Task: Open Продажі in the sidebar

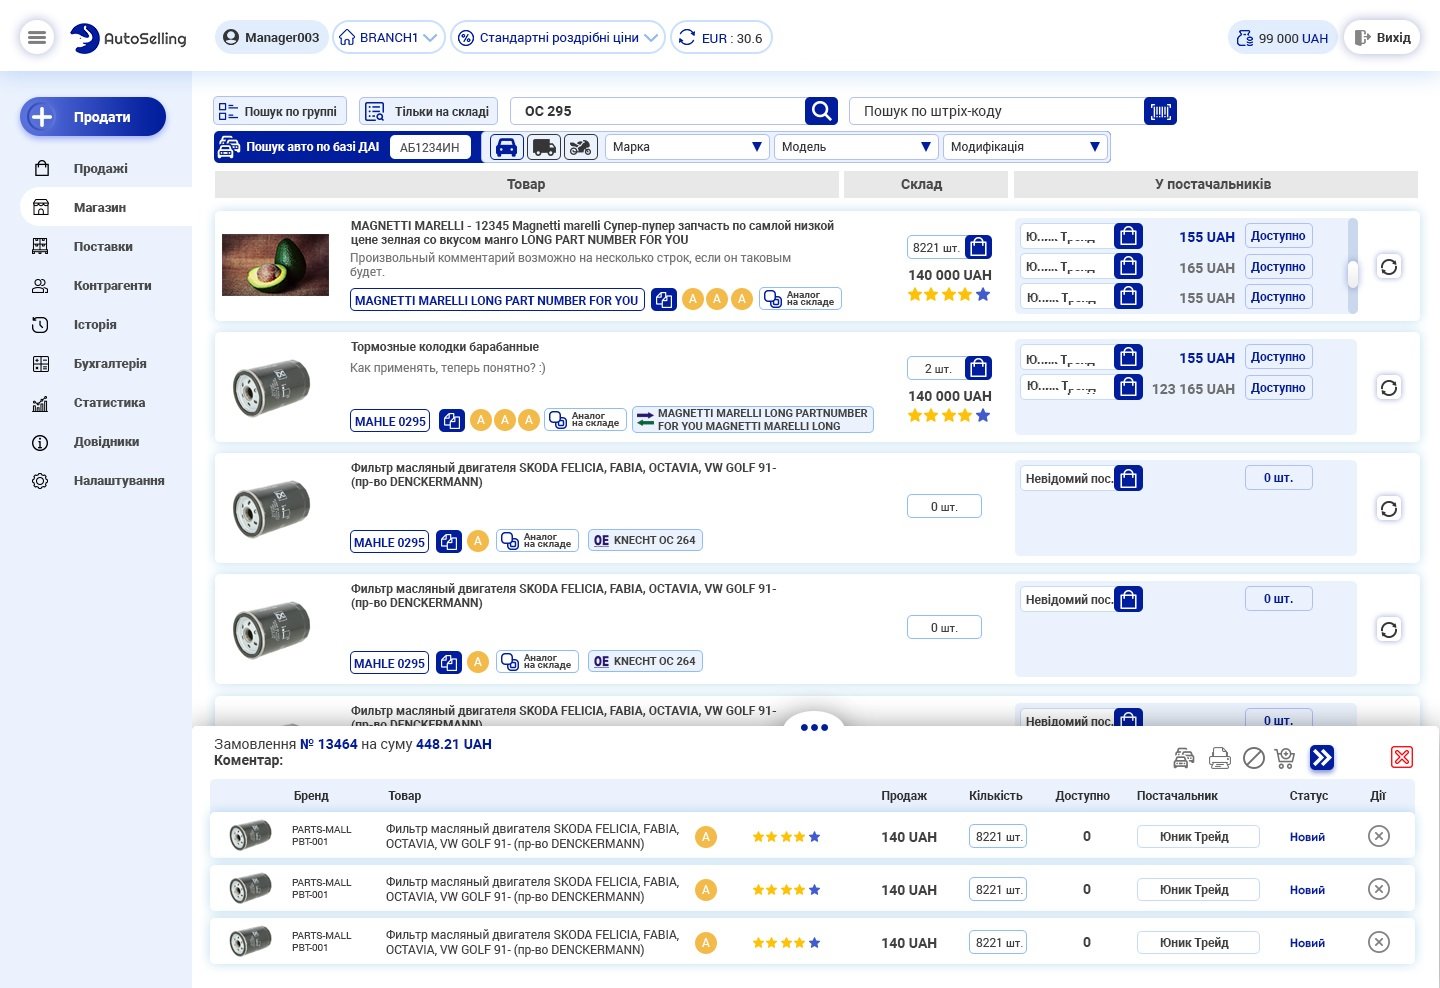Action: [100, 168]
